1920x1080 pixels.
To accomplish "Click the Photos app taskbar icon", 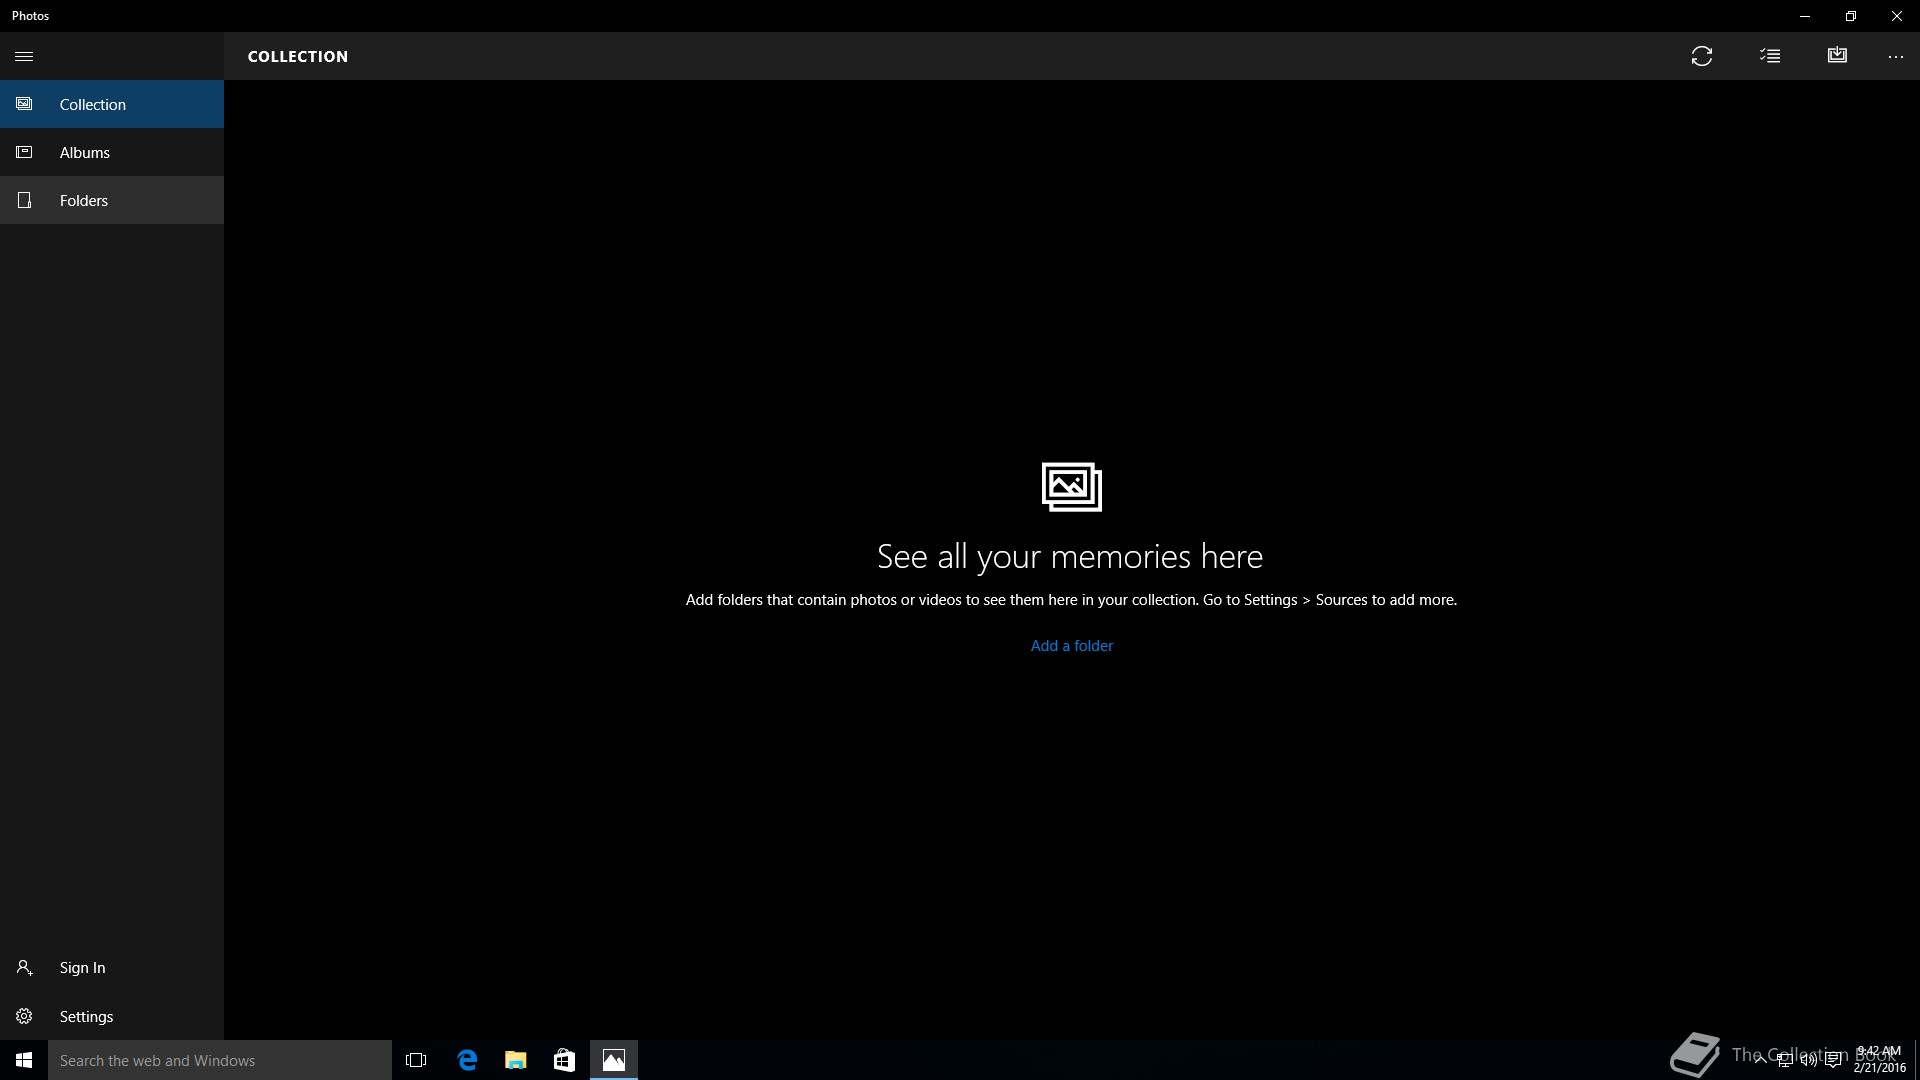I will 613,1060.
